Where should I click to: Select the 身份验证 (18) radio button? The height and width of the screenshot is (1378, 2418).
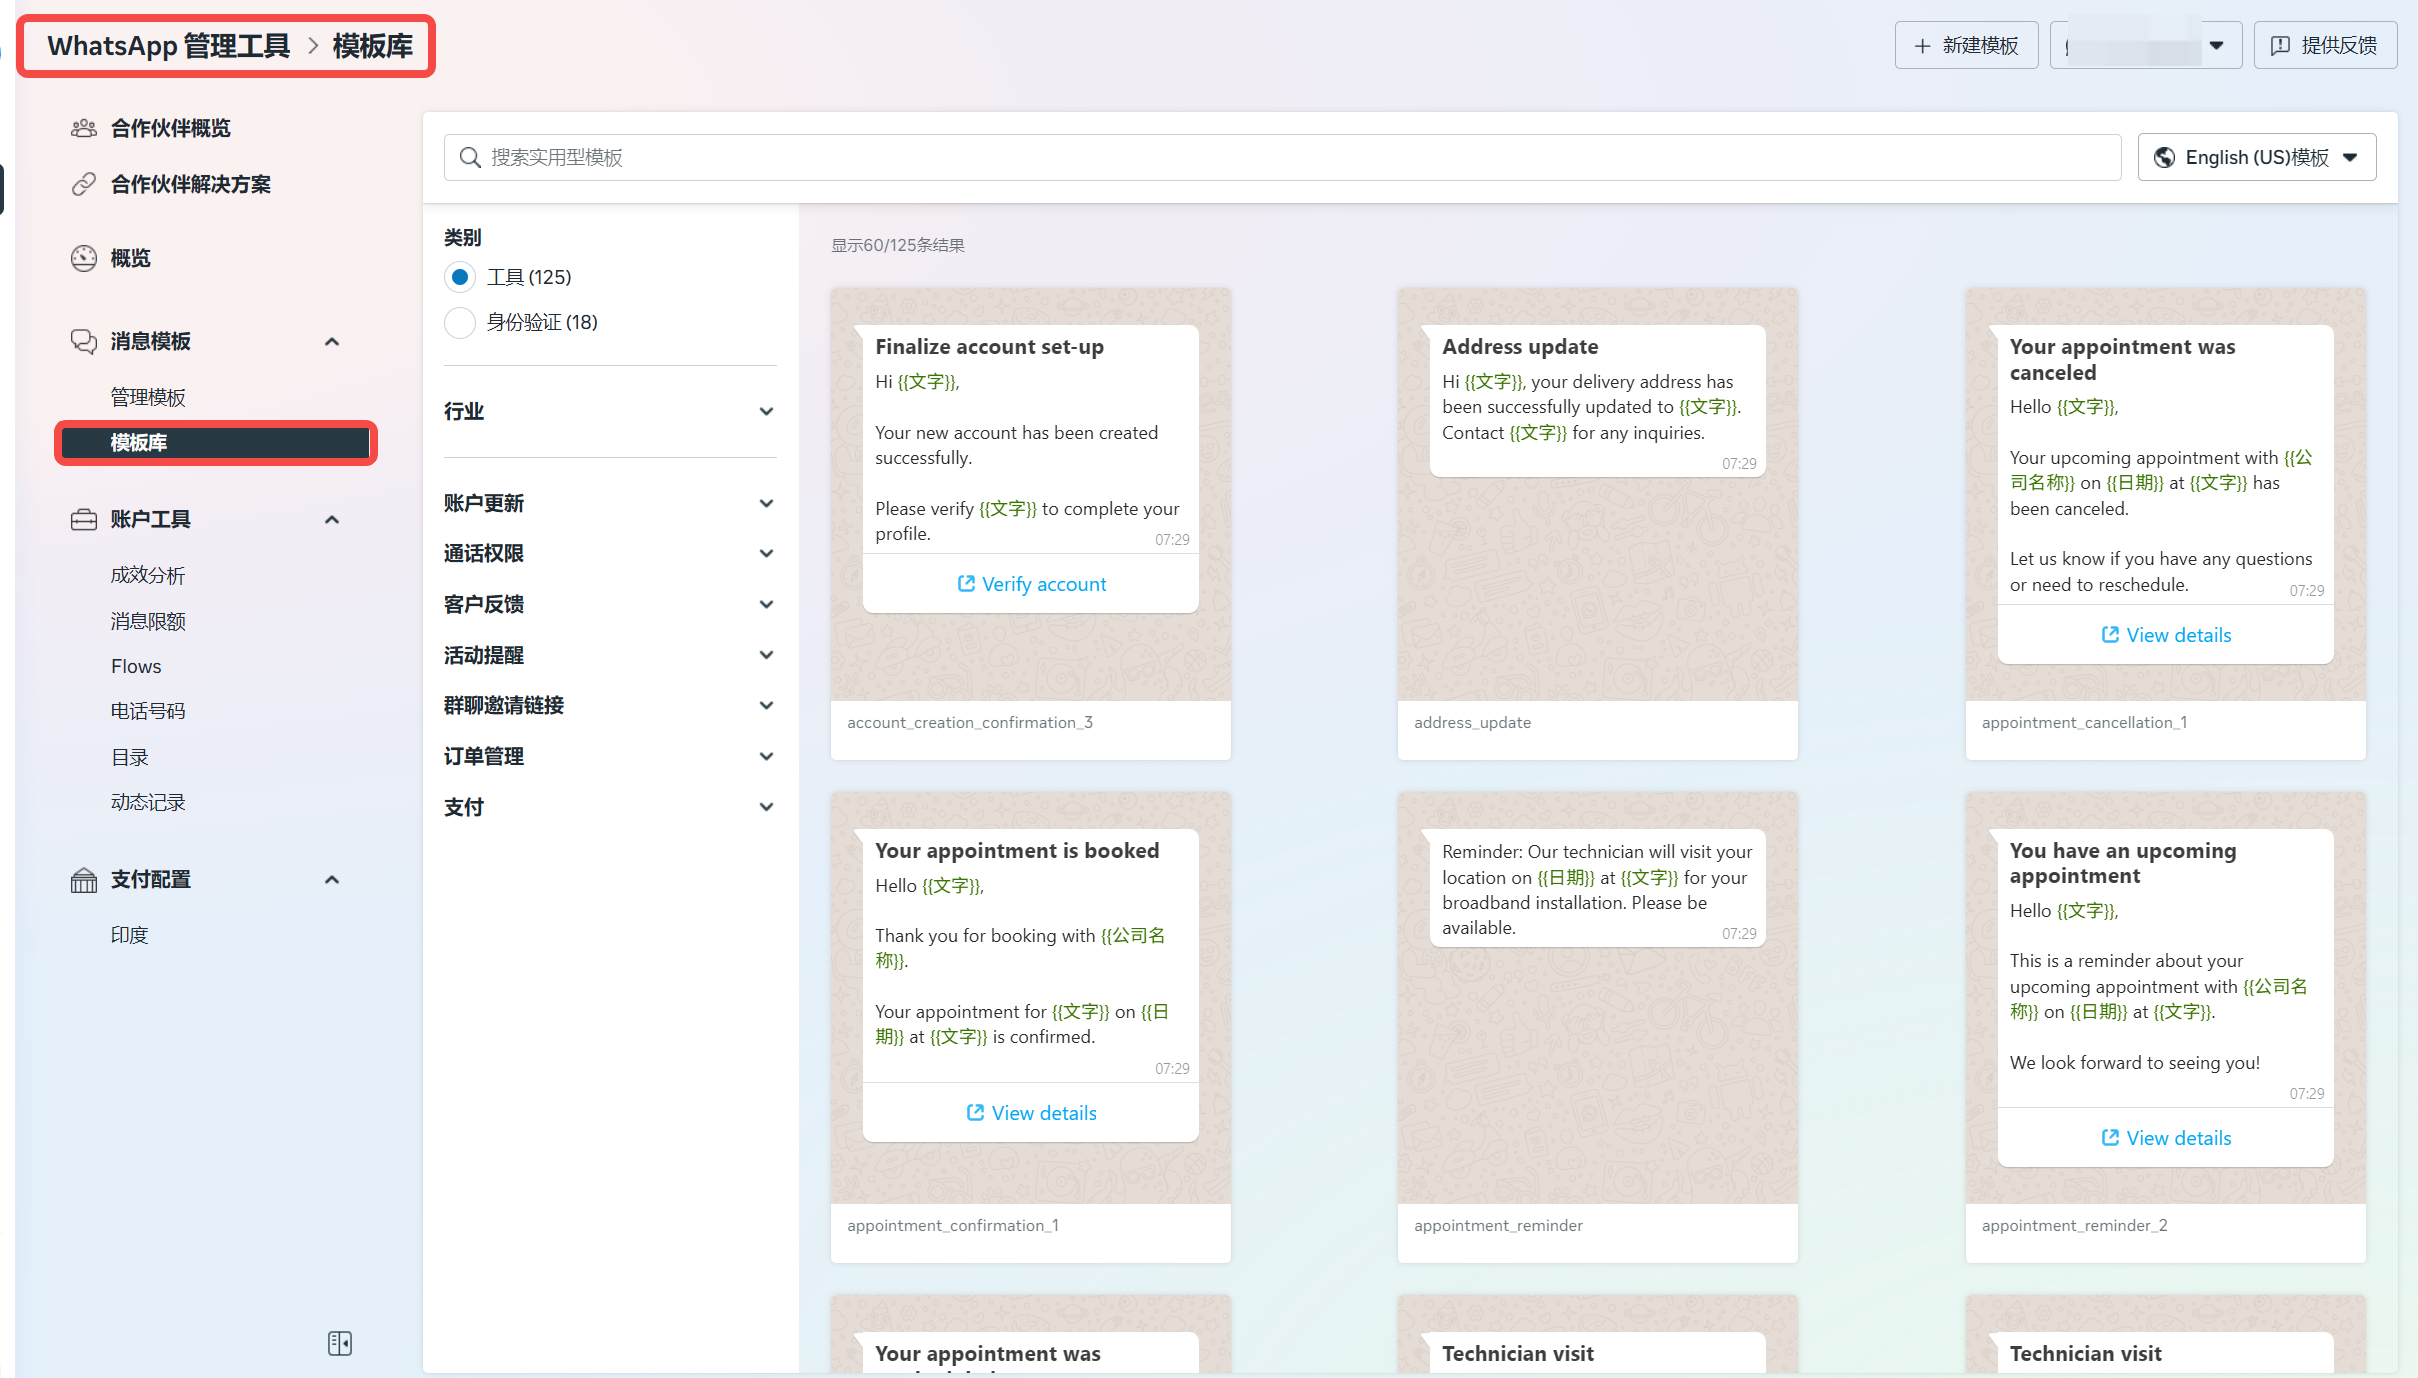pos(460,322)
